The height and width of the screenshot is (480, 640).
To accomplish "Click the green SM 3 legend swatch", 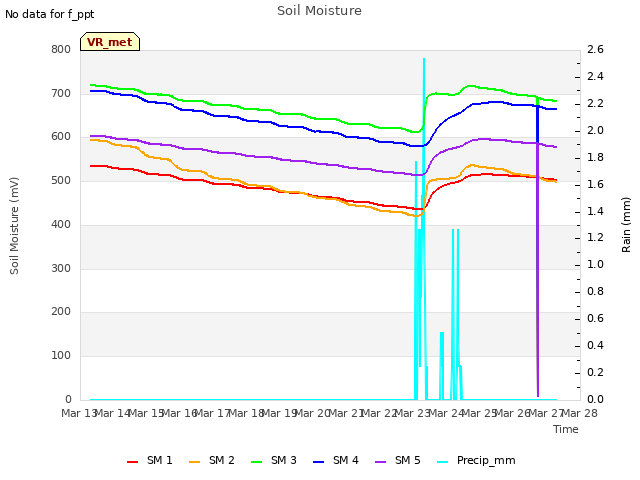I will 256,462.
